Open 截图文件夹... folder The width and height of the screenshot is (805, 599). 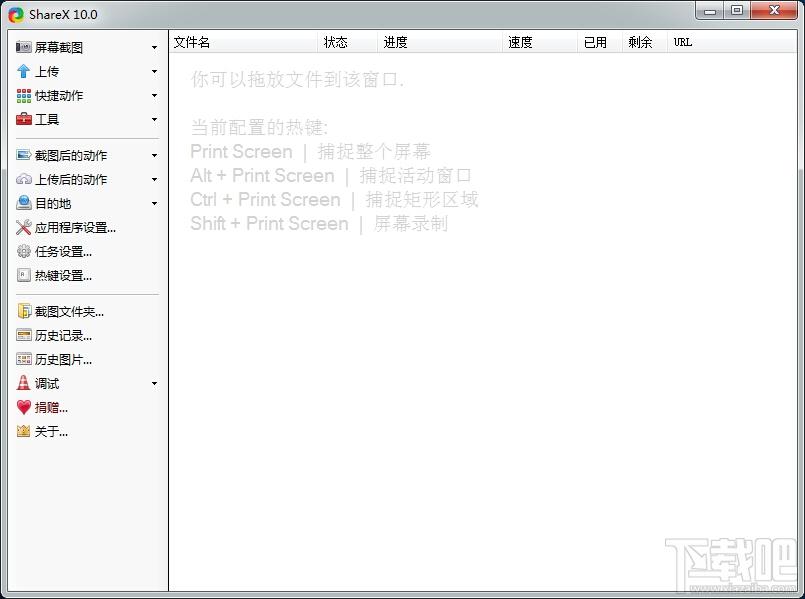(x=69, y=312)
